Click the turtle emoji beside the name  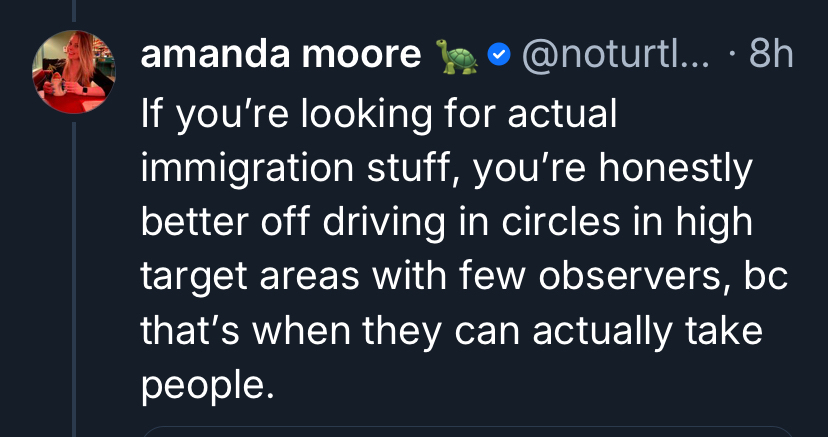(453, 55)
